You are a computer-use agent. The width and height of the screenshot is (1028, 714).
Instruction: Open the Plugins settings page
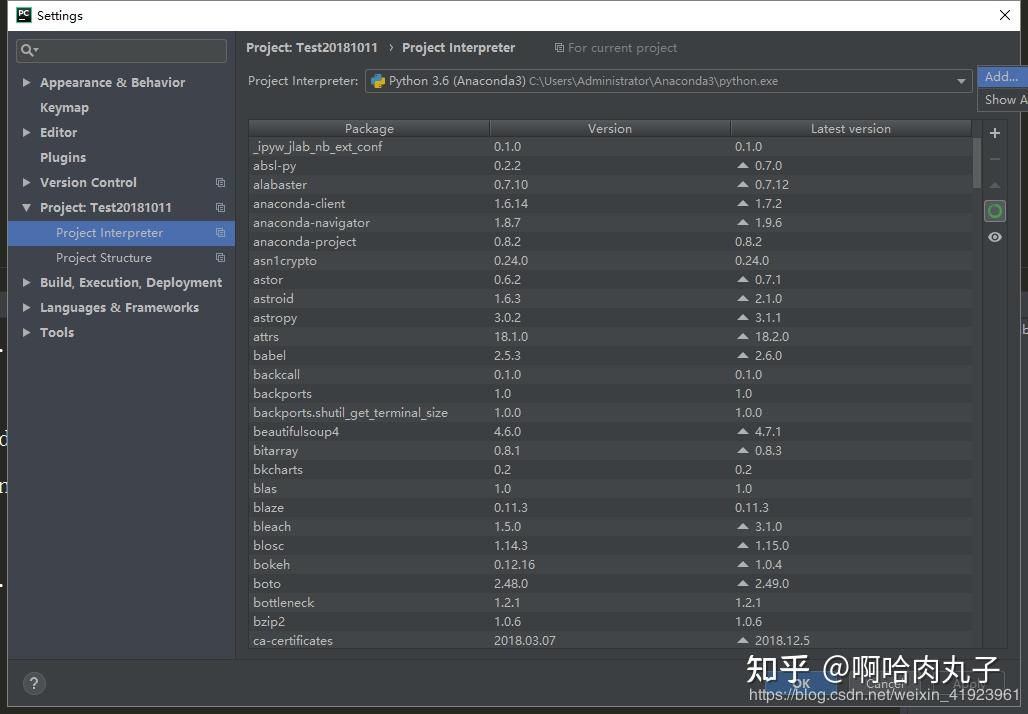[63, 157]
